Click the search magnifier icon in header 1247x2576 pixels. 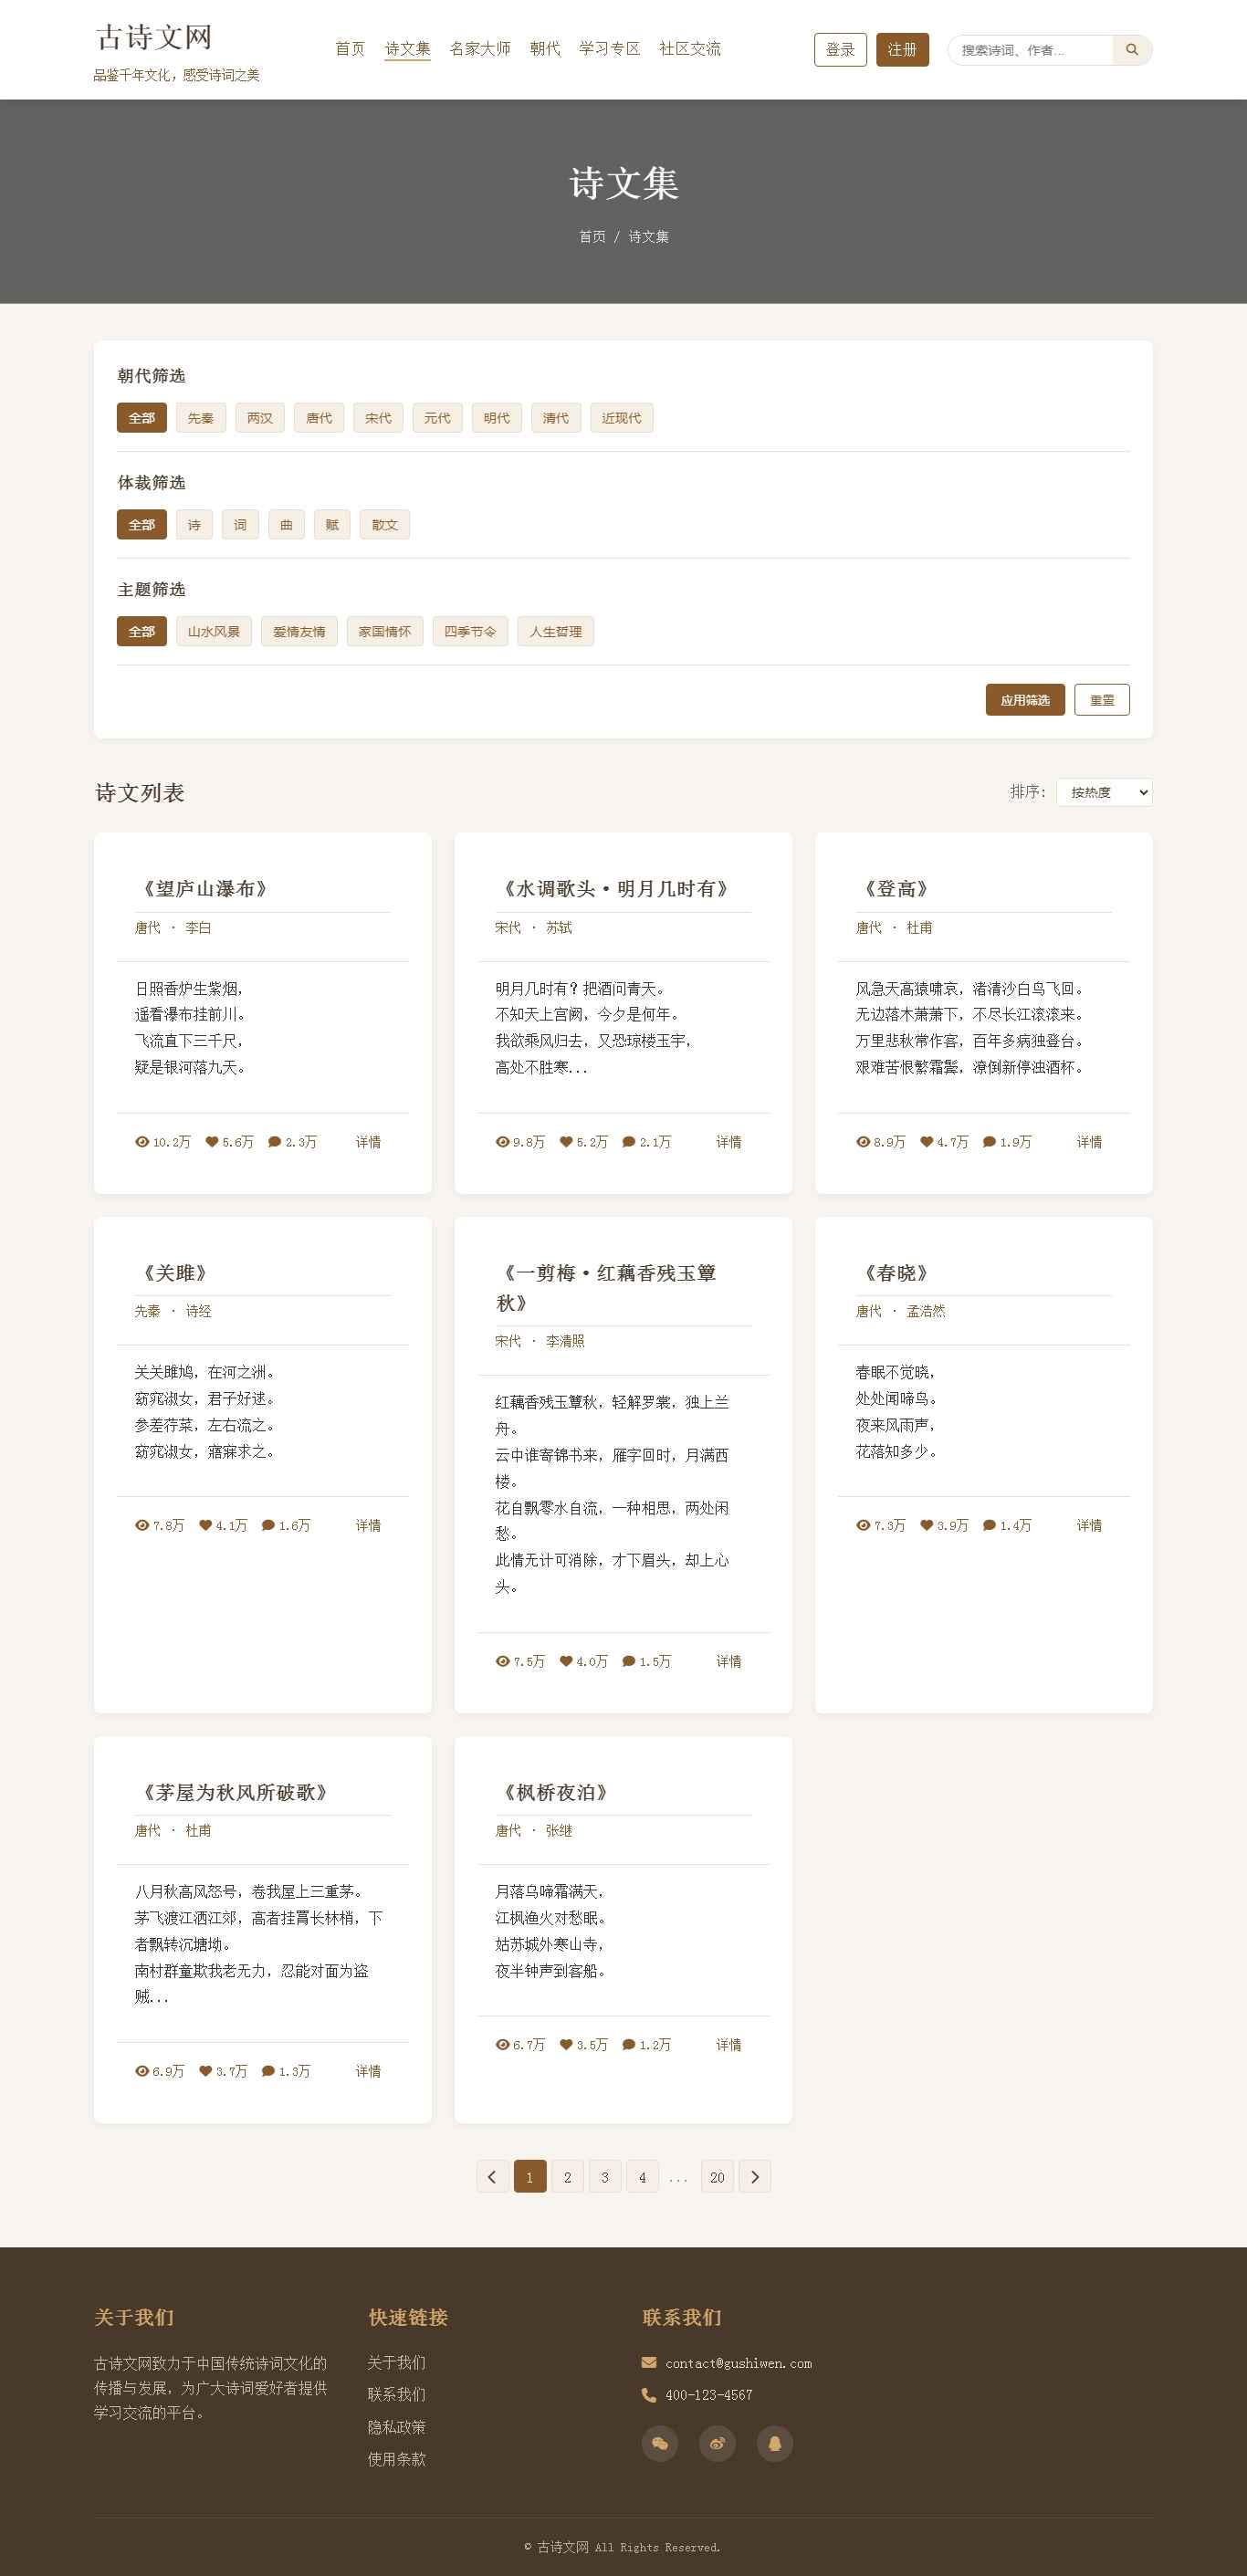pyautogui.click(x=1131, y=50)
